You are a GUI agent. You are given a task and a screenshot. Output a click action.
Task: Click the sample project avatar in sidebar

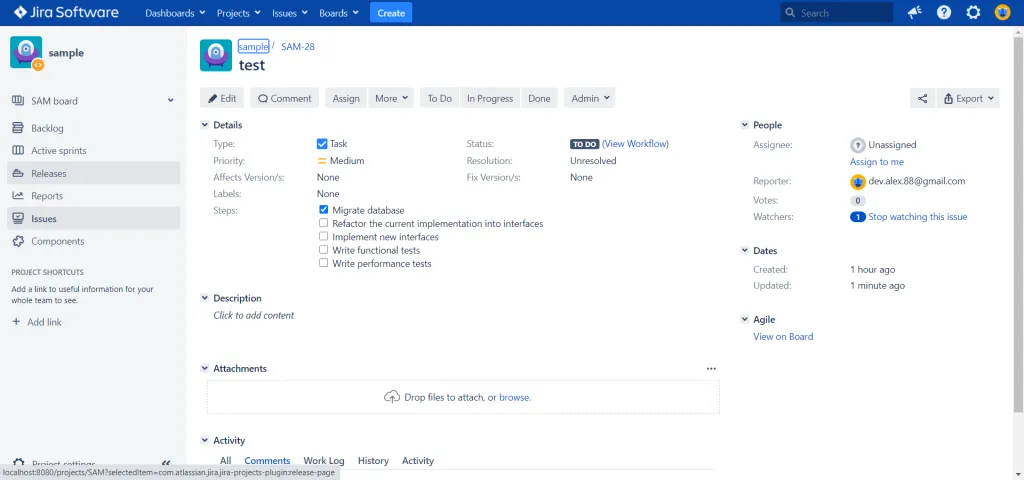pyautogui.click(x=27, y=53)
